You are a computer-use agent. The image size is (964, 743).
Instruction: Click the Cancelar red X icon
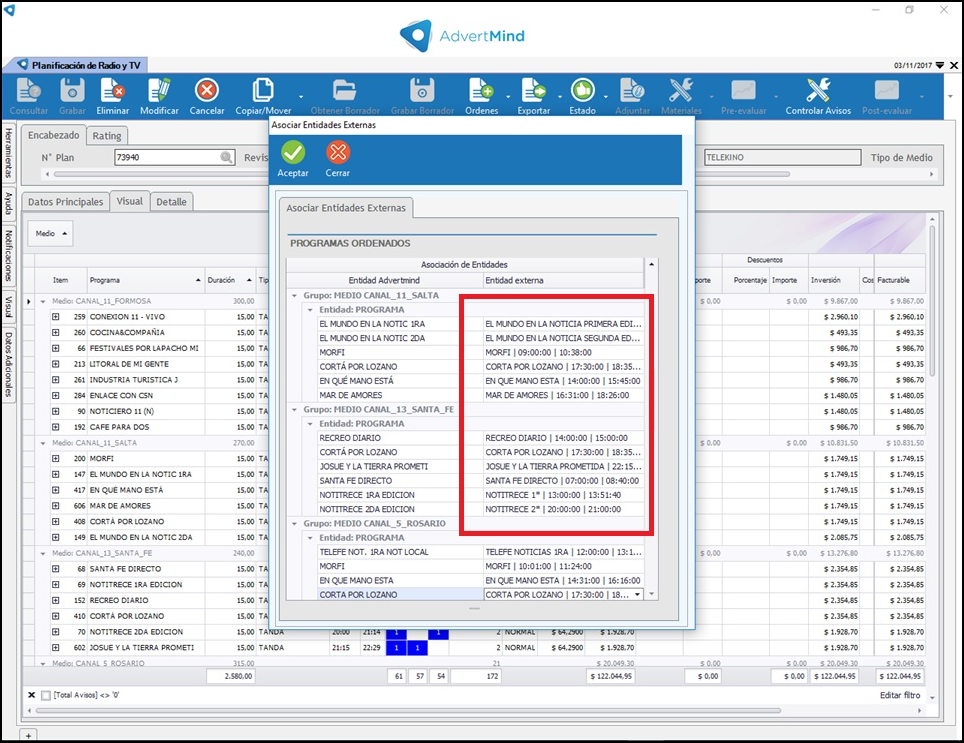point(207,90)
